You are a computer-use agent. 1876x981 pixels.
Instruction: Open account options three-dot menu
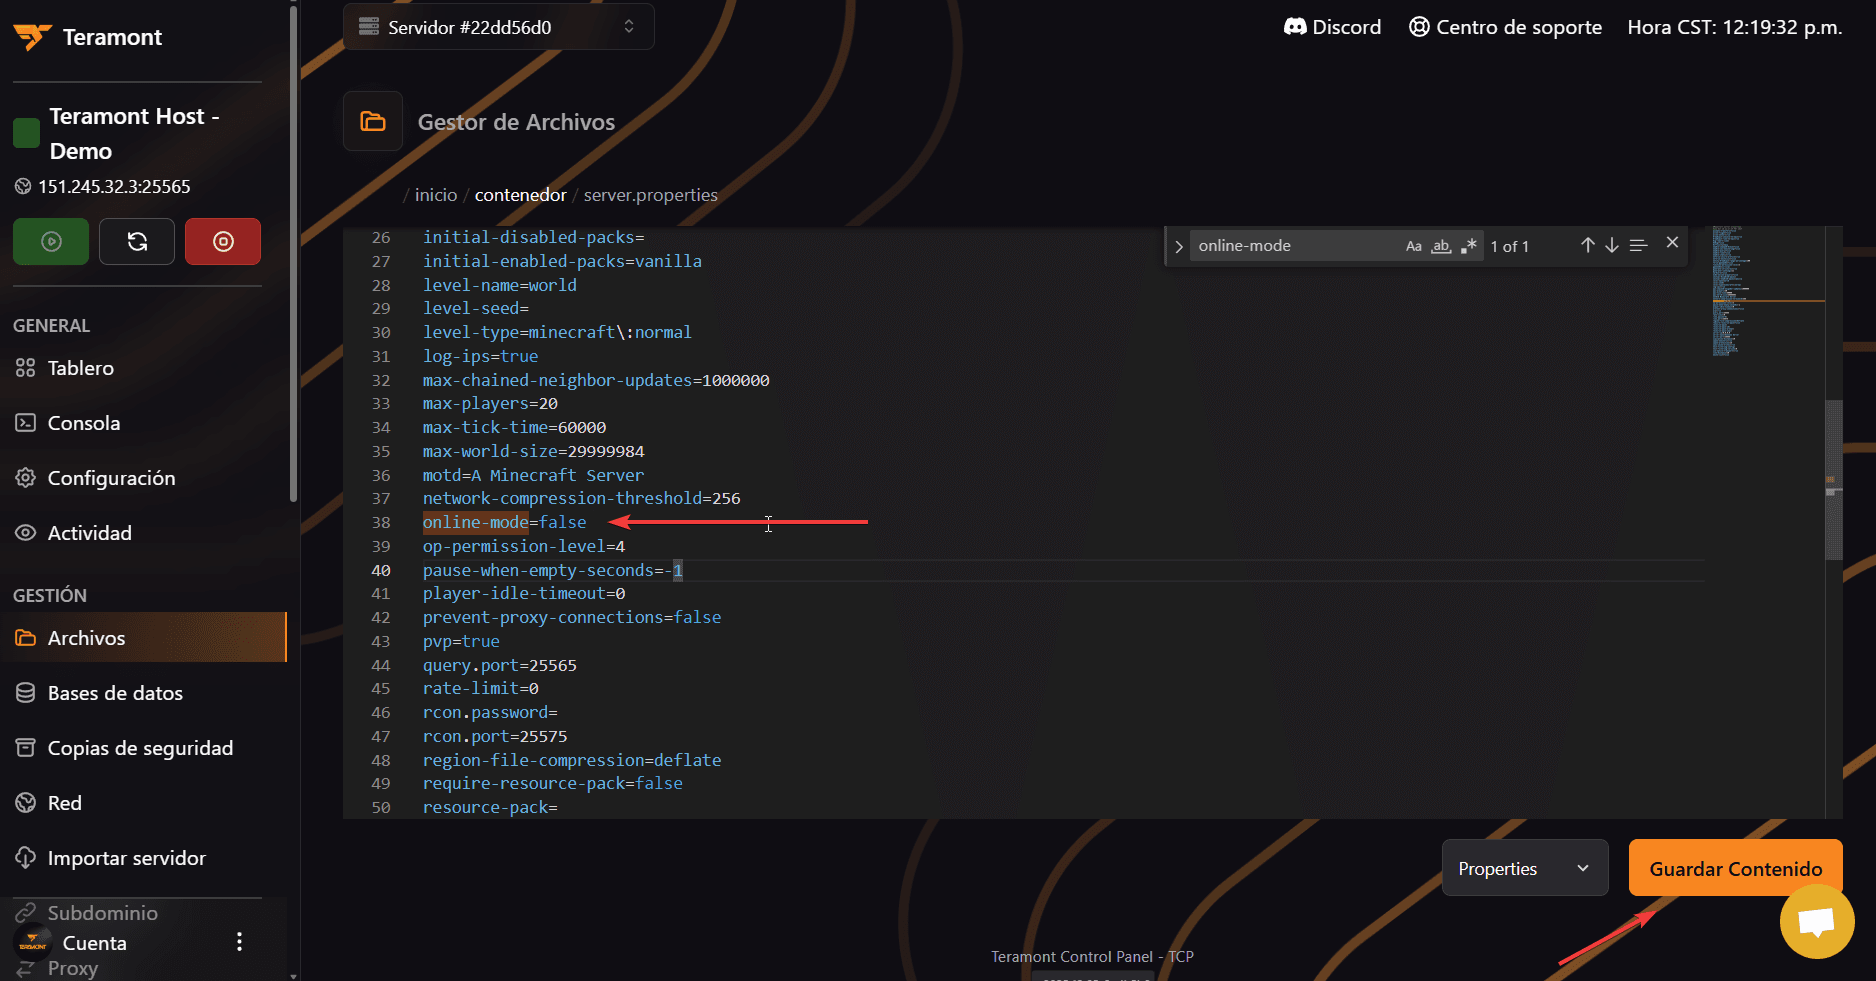[x=239, y=942]
